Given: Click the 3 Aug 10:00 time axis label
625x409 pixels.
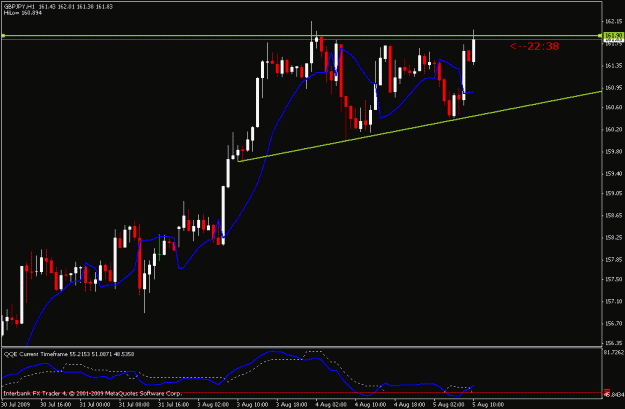Looking at the screenshot, I should pos(252,405).
